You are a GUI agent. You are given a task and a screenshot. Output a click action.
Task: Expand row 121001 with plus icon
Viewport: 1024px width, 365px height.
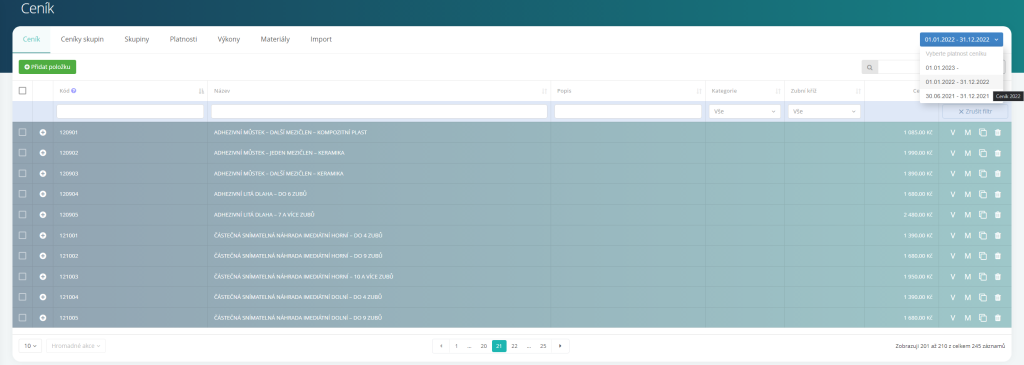[42, 235]
